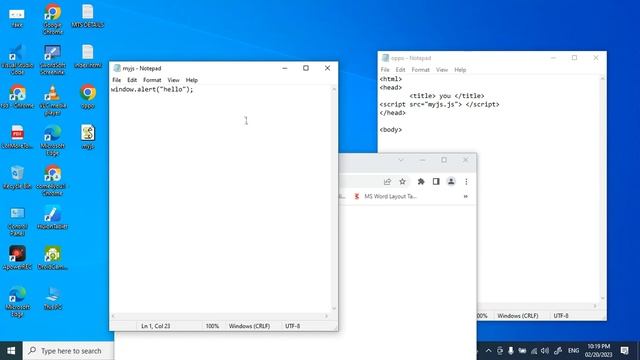Open Edit menu in oppo Notepad
This screenshot has height=360, width=640.
(x=400, y=70)
